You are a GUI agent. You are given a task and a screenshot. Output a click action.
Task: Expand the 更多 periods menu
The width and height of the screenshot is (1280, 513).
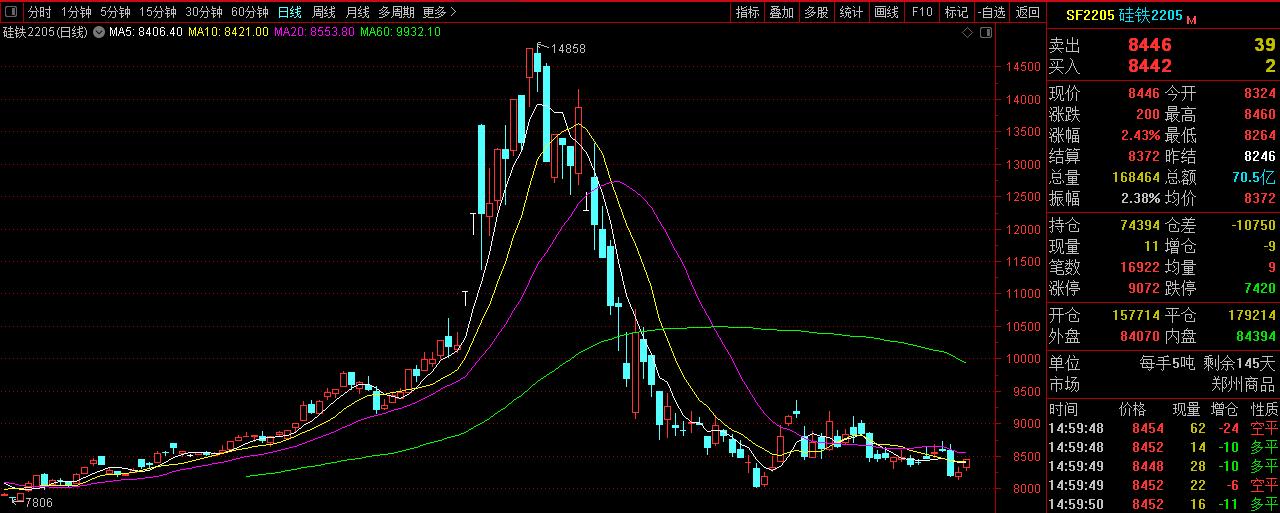click(x=440, y=12)
